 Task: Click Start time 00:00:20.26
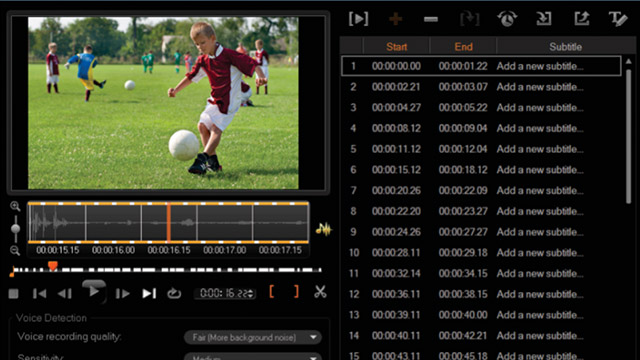396,191
